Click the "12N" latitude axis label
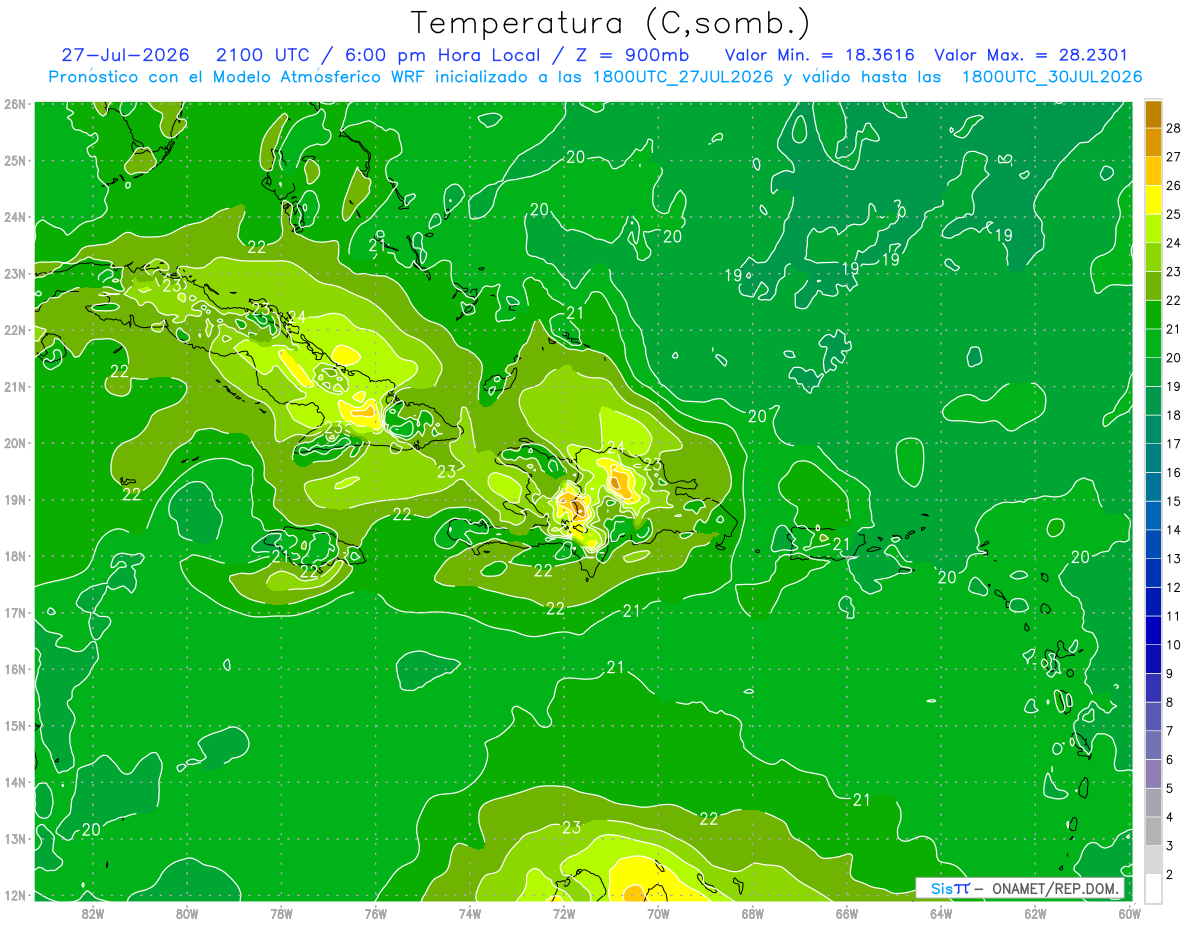 point(15,895)
